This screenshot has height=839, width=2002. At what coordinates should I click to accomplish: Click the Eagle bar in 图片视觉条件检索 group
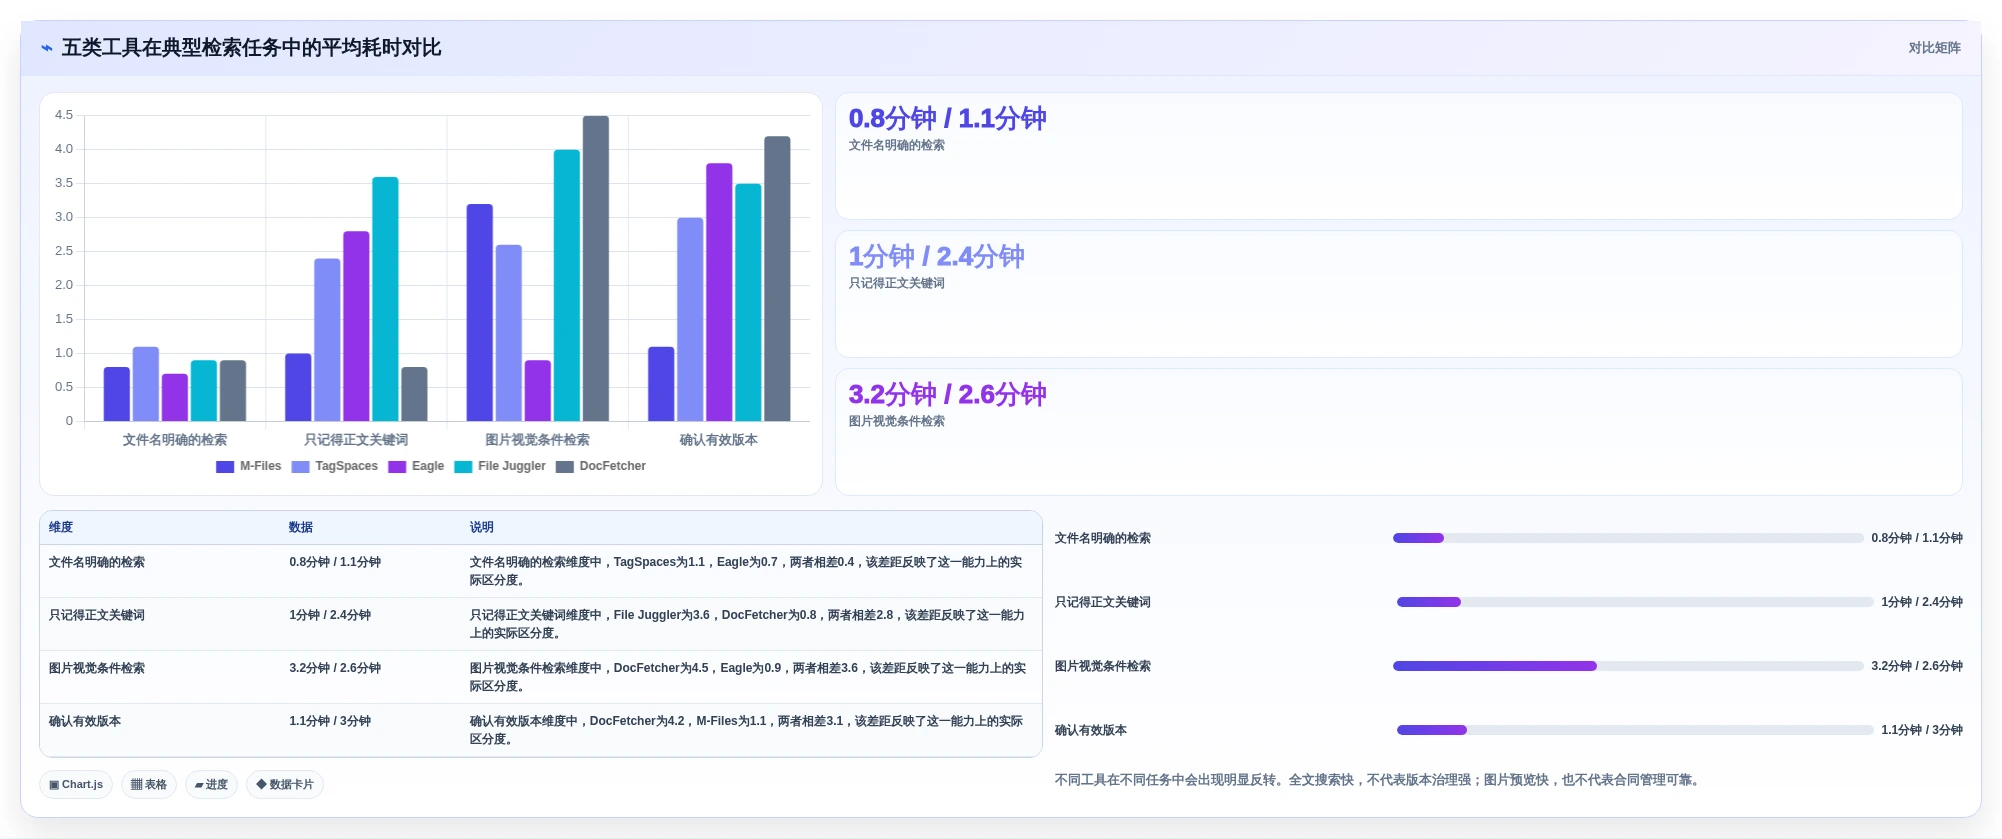[x=538, y=390]
